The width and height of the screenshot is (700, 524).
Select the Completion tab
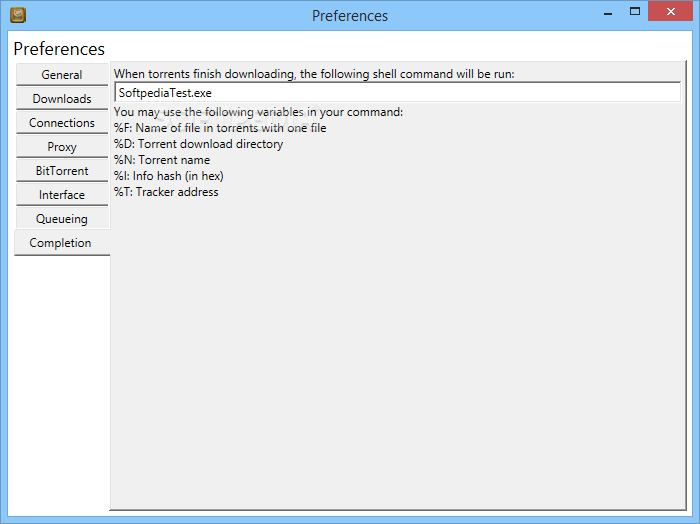tap(62, 243)
